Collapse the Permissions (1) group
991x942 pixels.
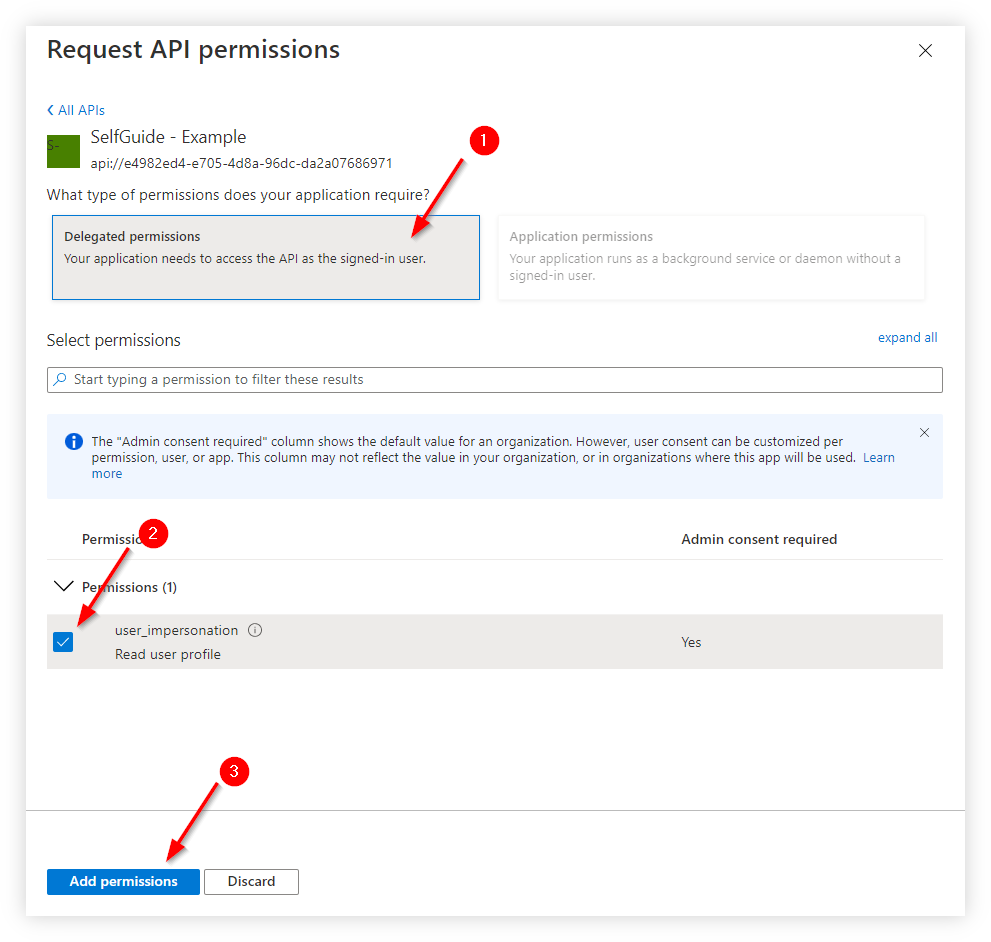coord(64,587)
